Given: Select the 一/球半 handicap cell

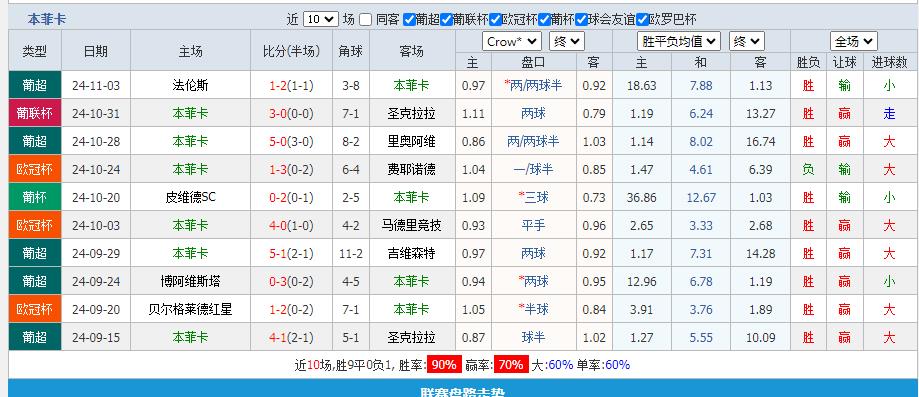Looking at the screenshot, I should click(534, 170).
